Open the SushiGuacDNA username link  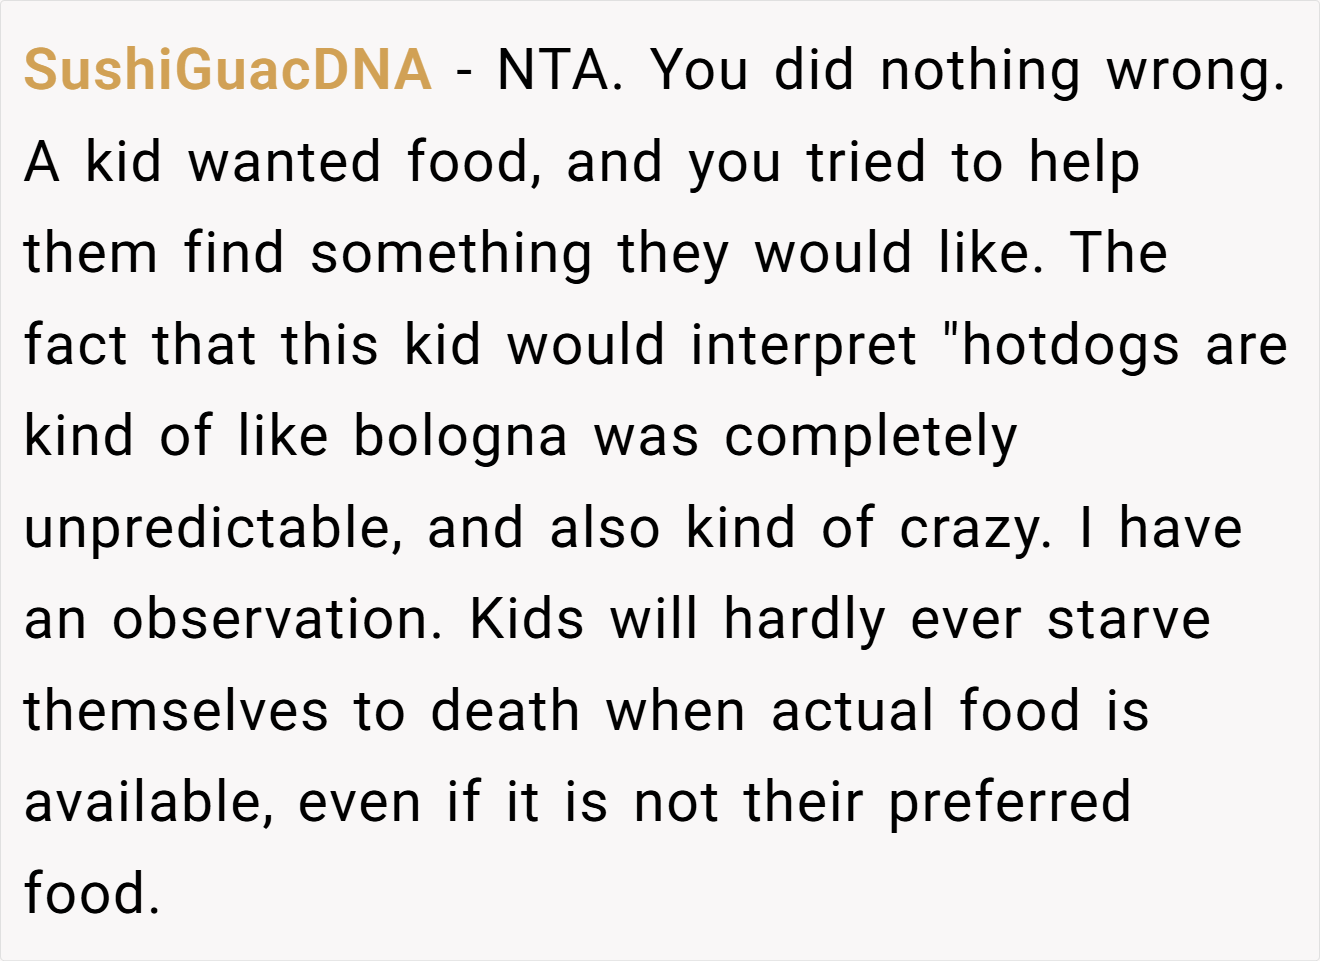click(228, 70)
